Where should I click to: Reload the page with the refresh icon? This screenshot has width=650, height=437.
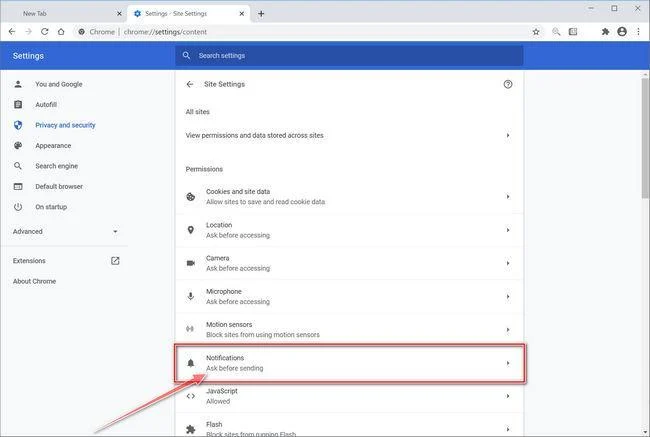[44, 32]
